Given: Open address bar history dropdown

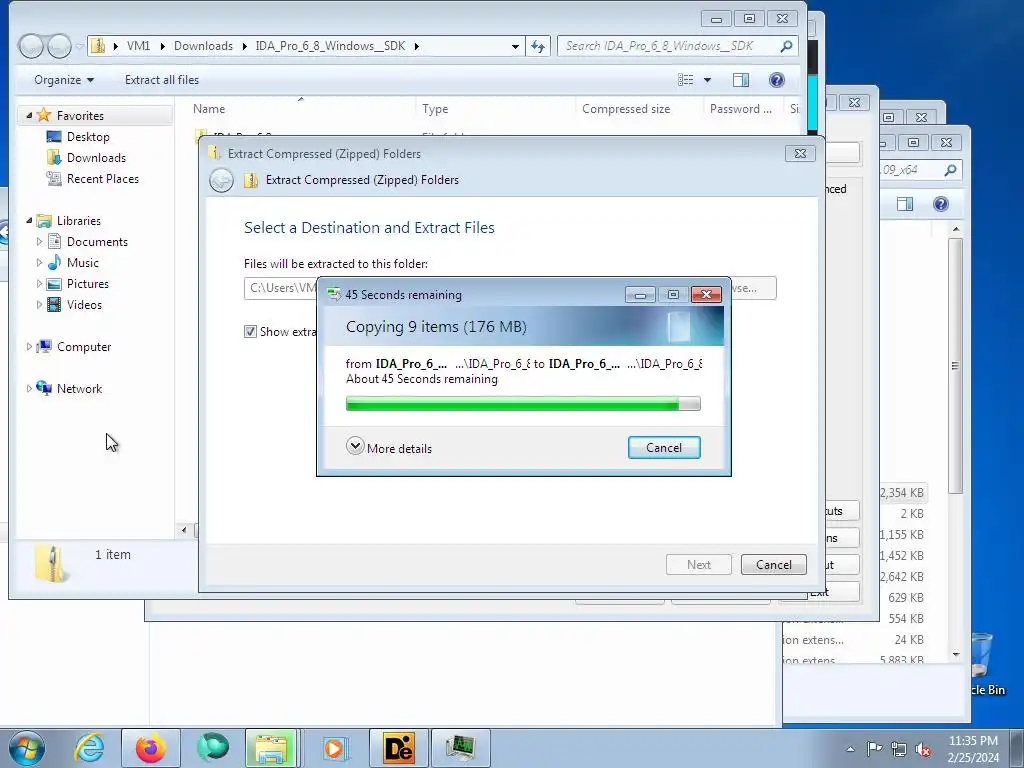Looking at the screenshot, I should 515,46.
